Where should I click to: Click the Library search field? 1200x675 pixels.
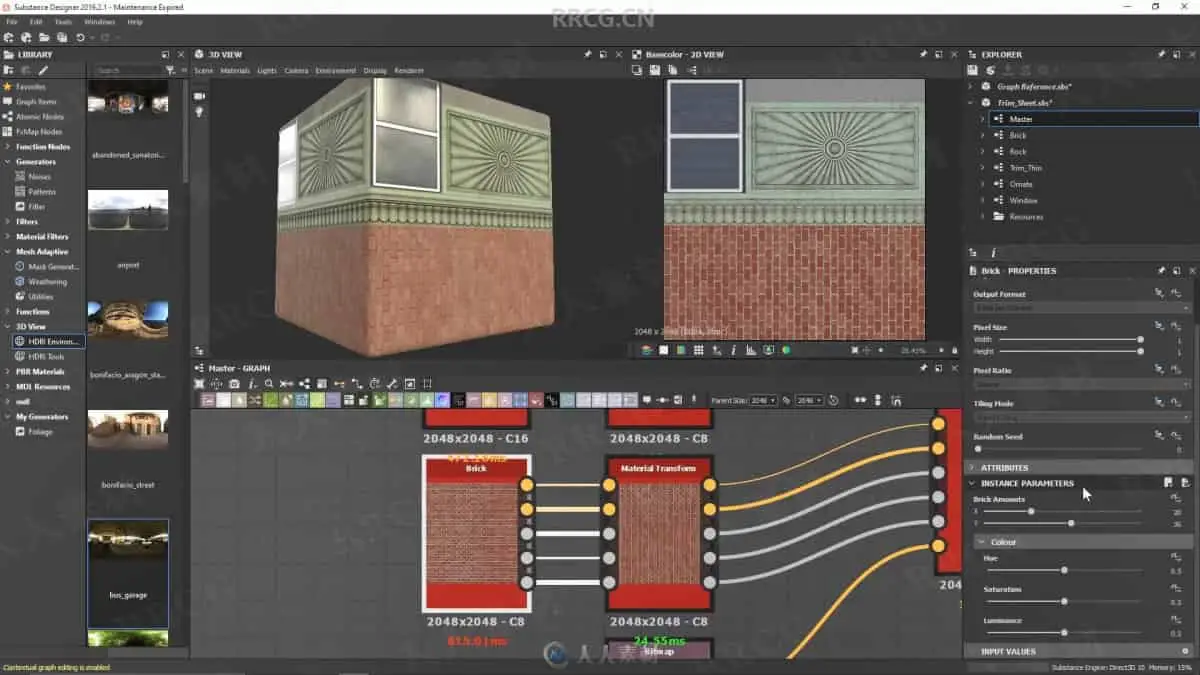[x=126, y=71]
